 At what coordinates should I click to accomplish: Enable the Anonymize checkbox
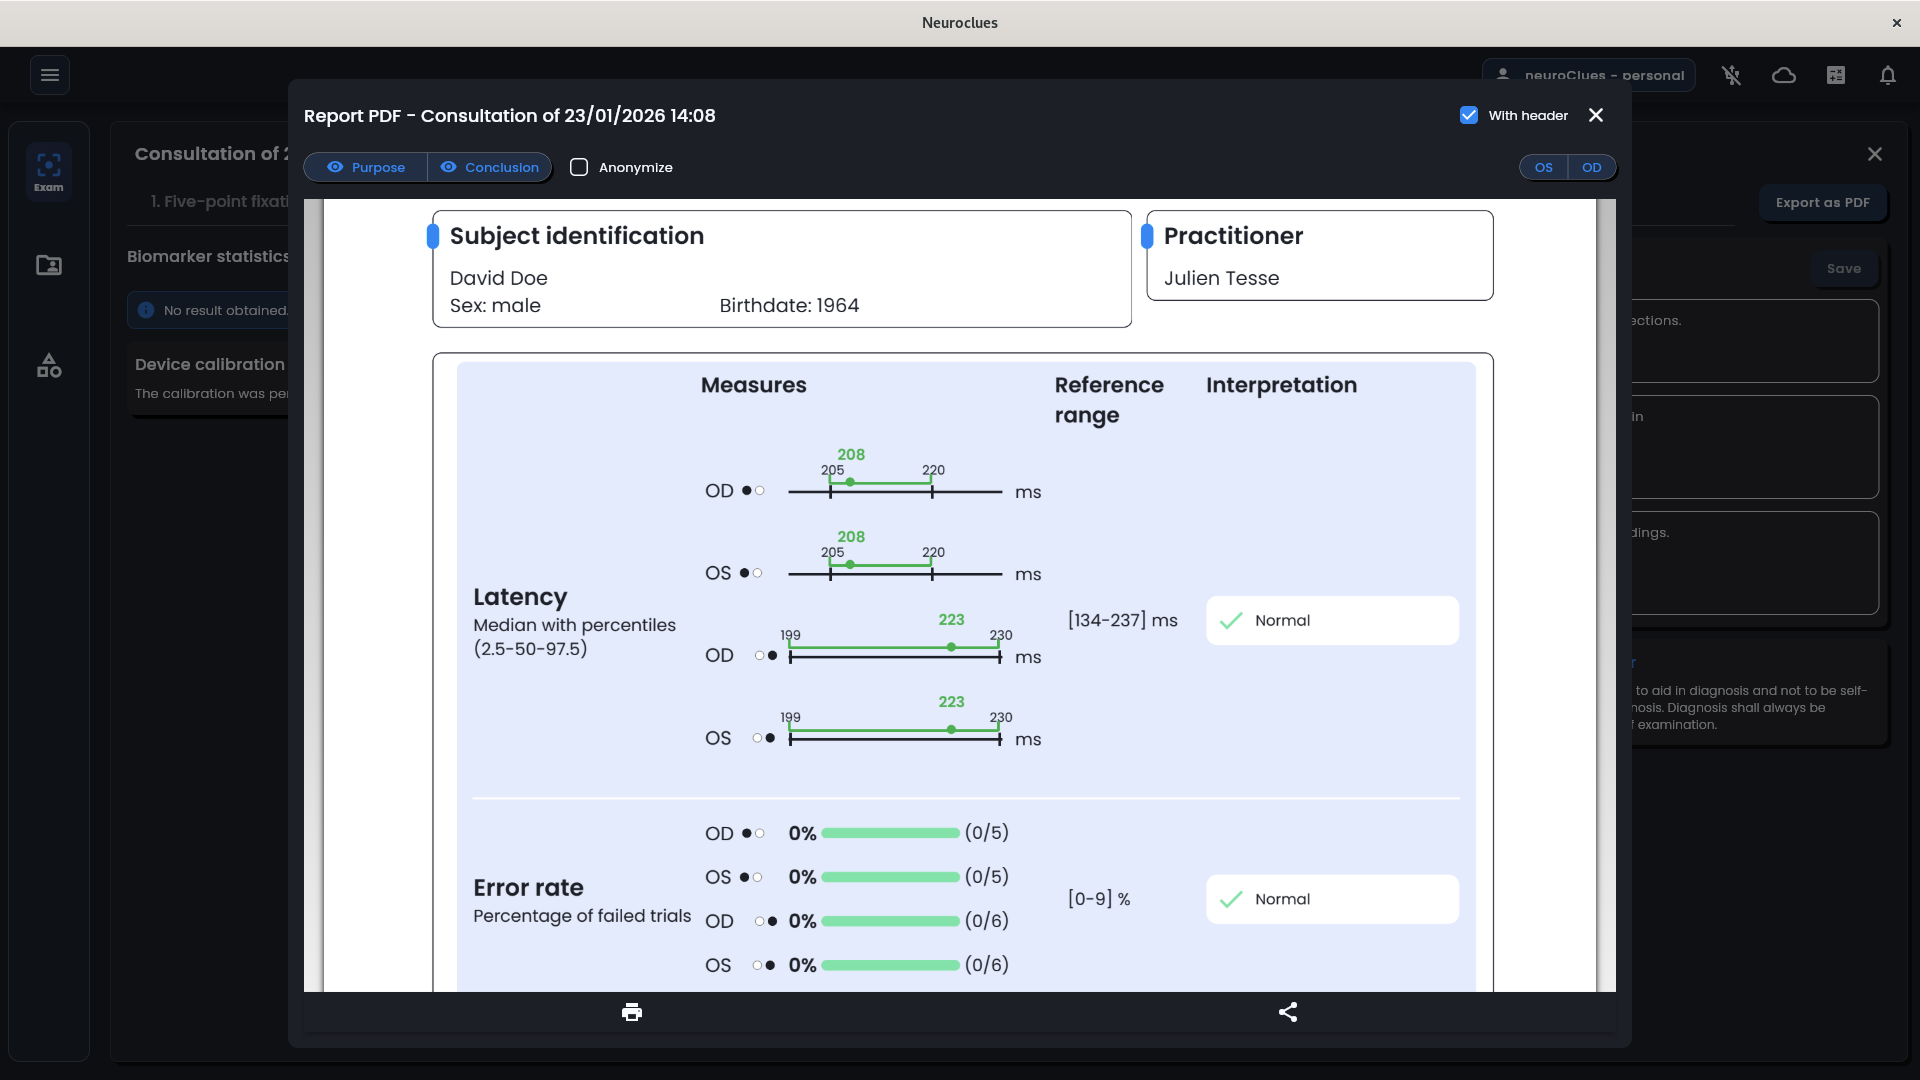click(579, 167)
